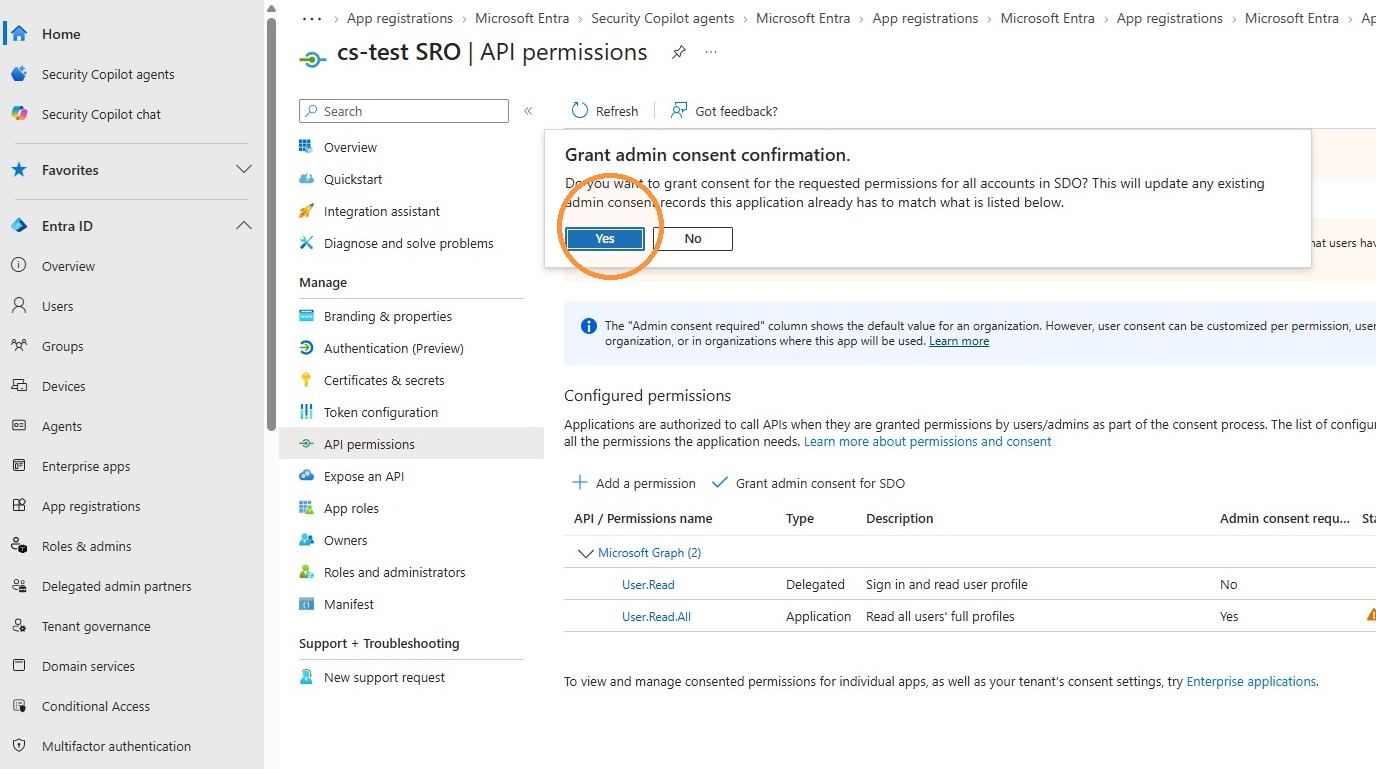Go to Tenant governance in sidebar
Screen dimensions: 1376x769
pyautogui.click(x=96, y=626)
